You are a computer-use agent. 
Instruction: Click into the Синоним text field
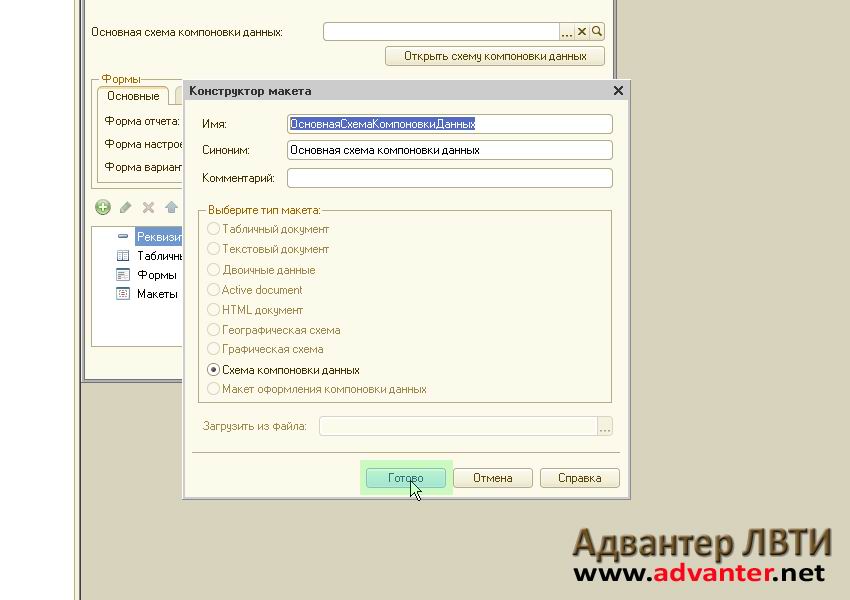coord(449,150)
